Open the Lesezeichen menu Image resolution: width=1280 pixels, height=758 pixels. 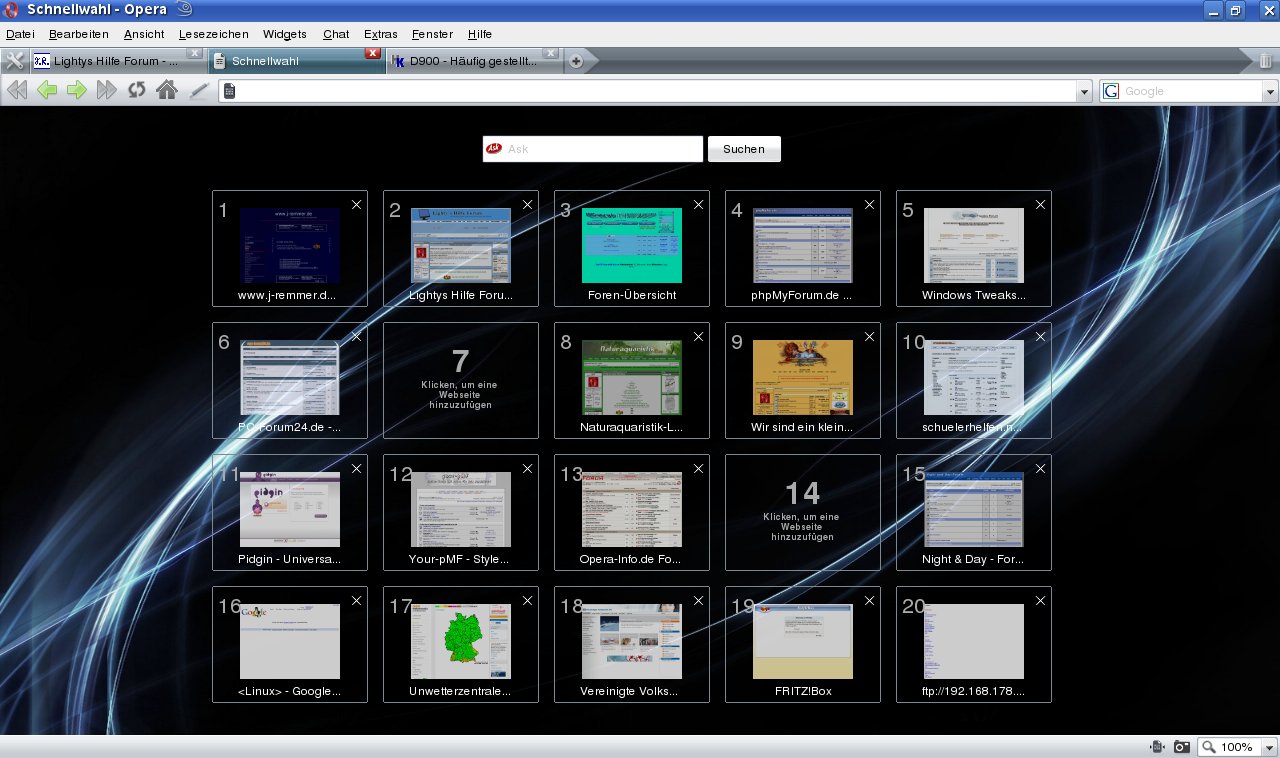(214, 34)
